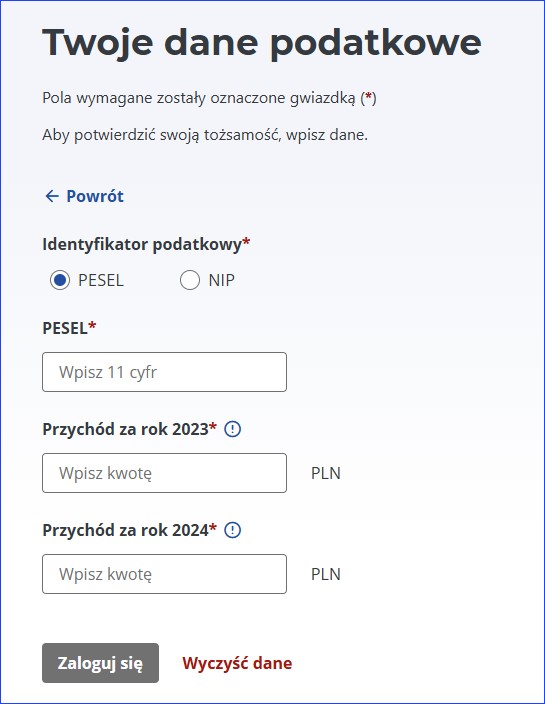
Task: Click the PLN unit beside 2024 field
Action: tap(326, 574)
